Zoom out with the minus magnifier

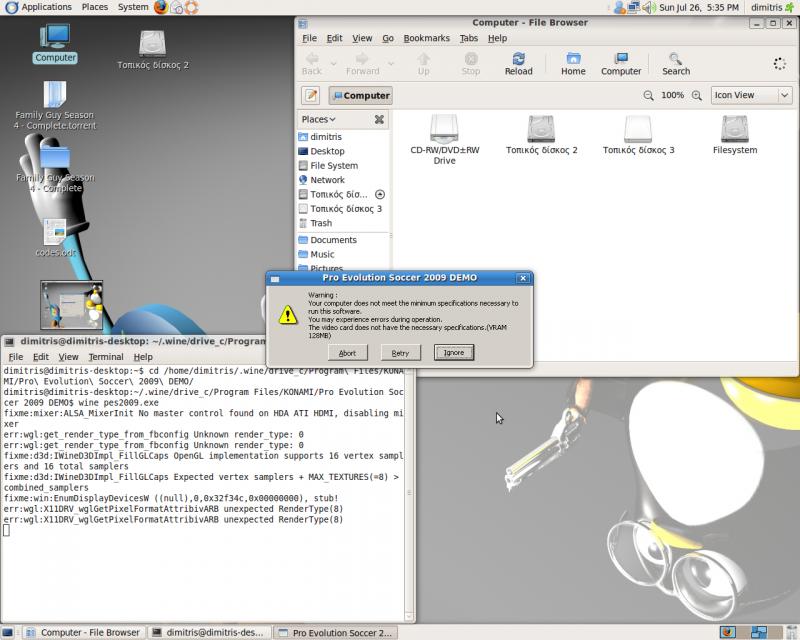click(648, 95)
